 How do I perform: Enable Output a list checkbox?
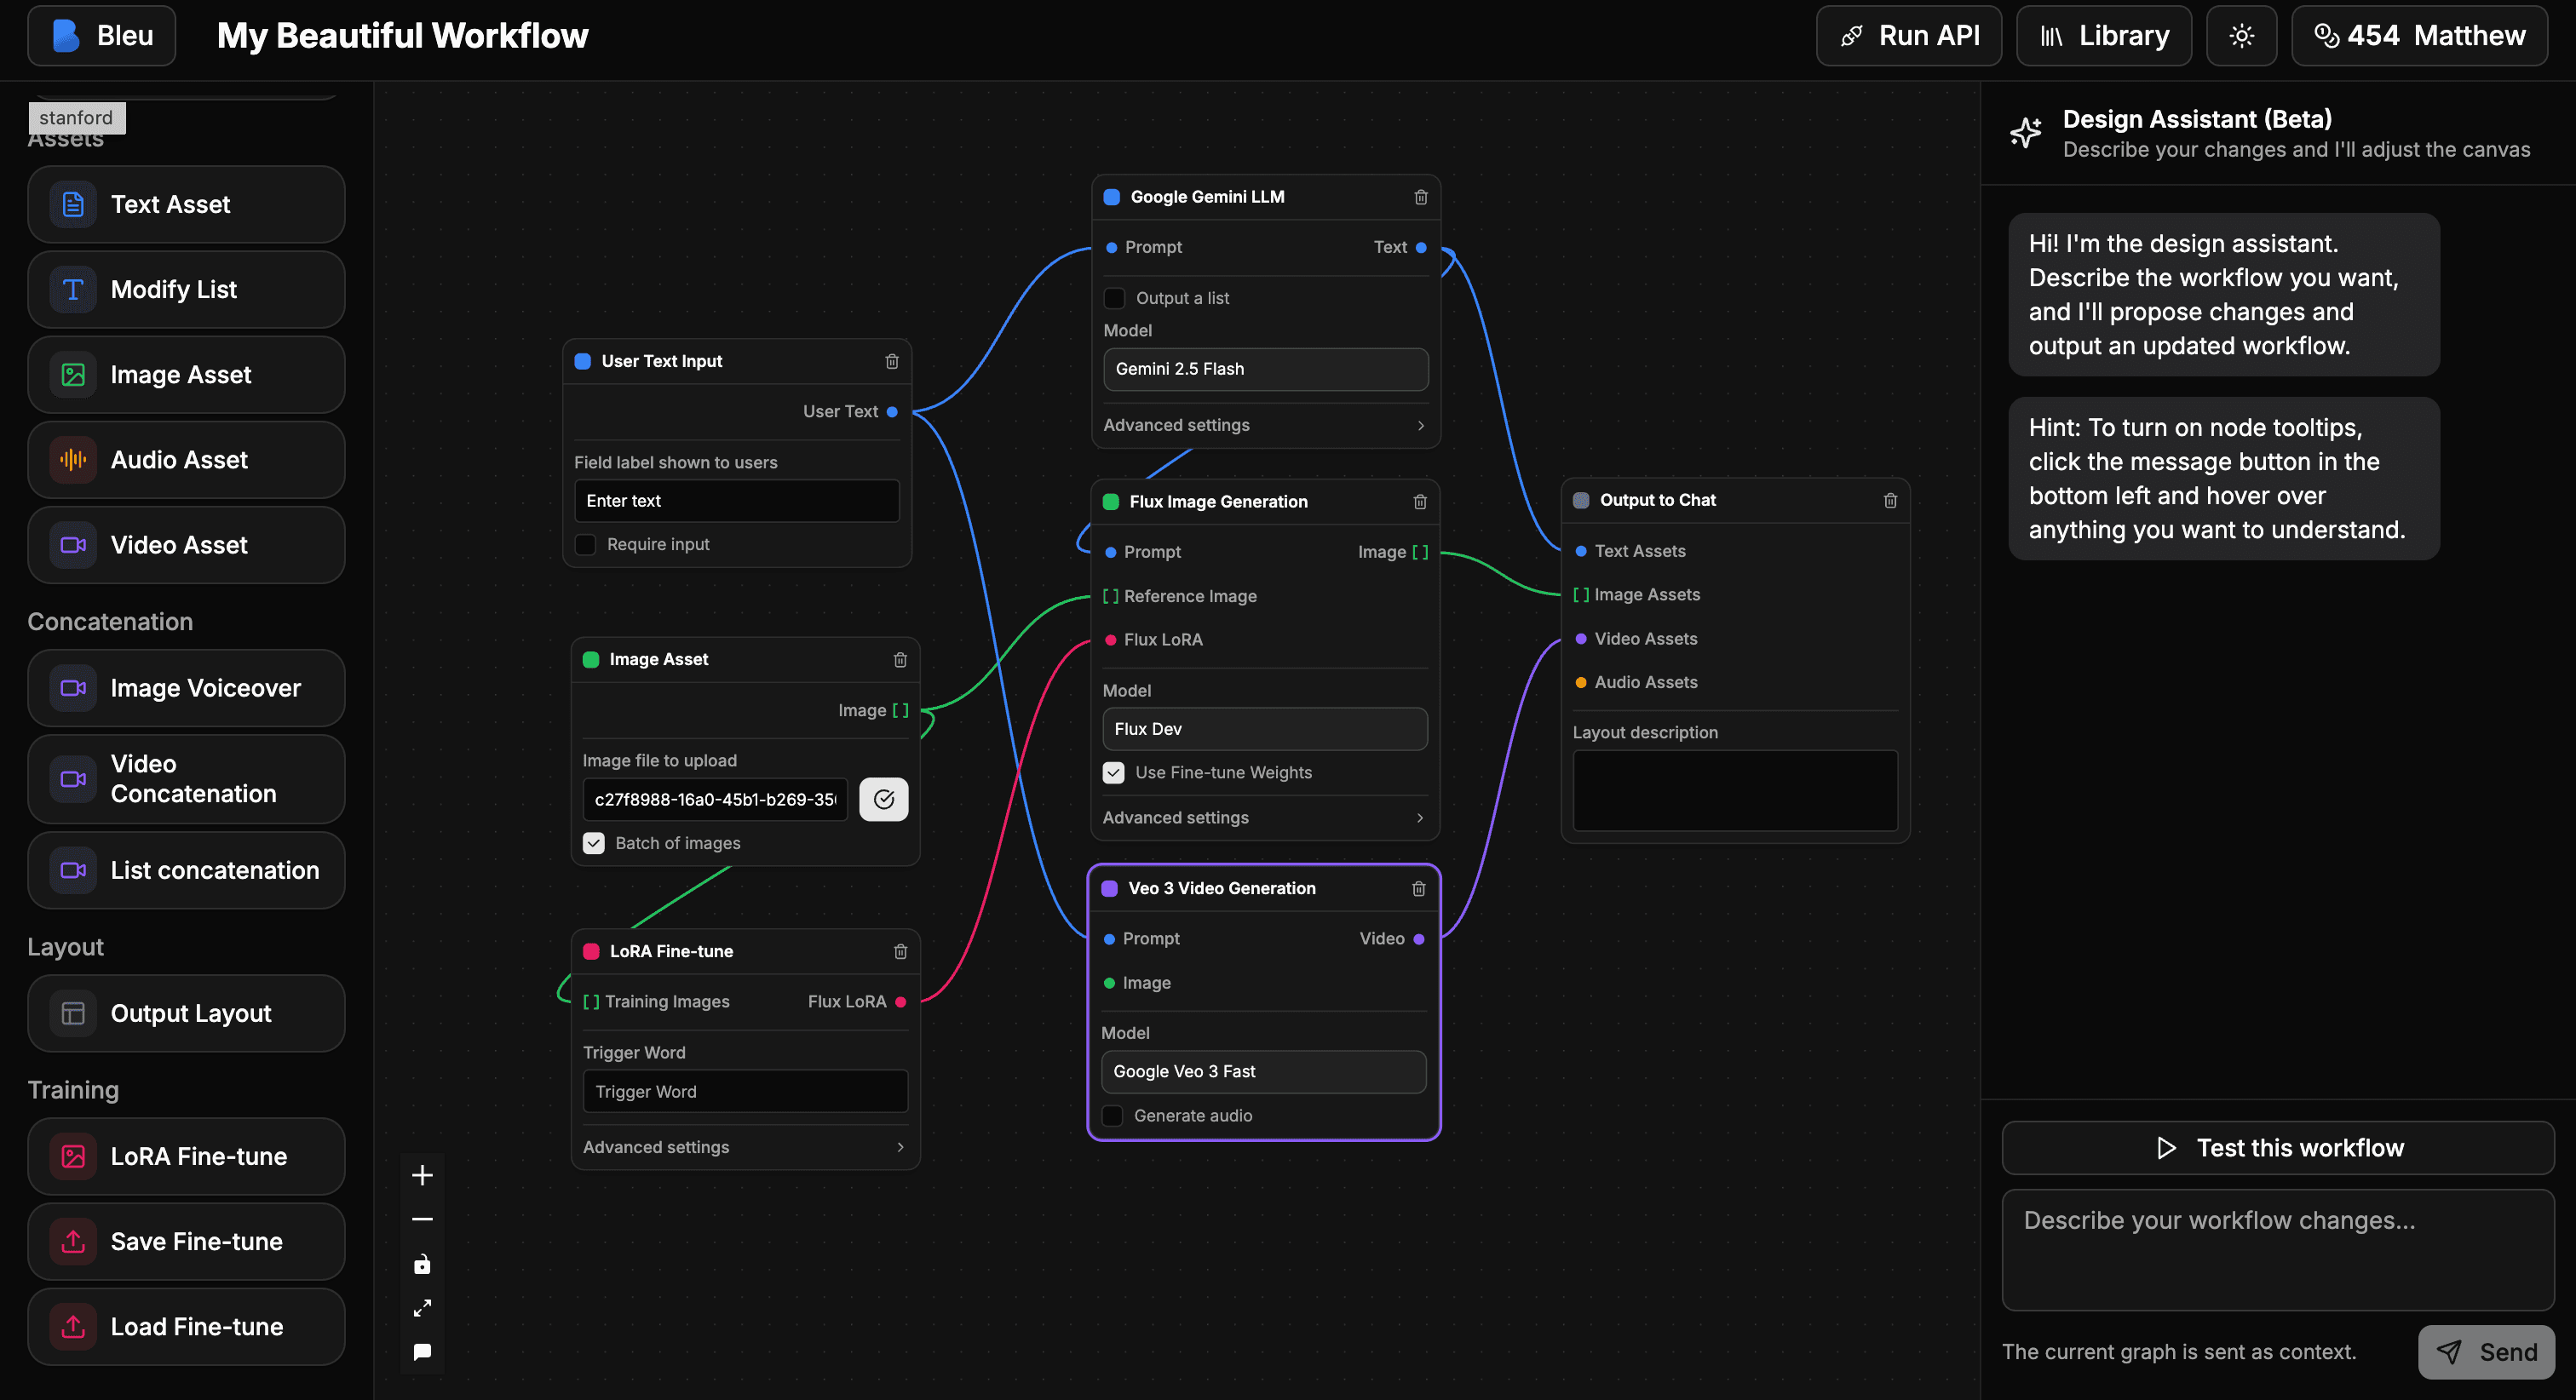point(1114,298)
